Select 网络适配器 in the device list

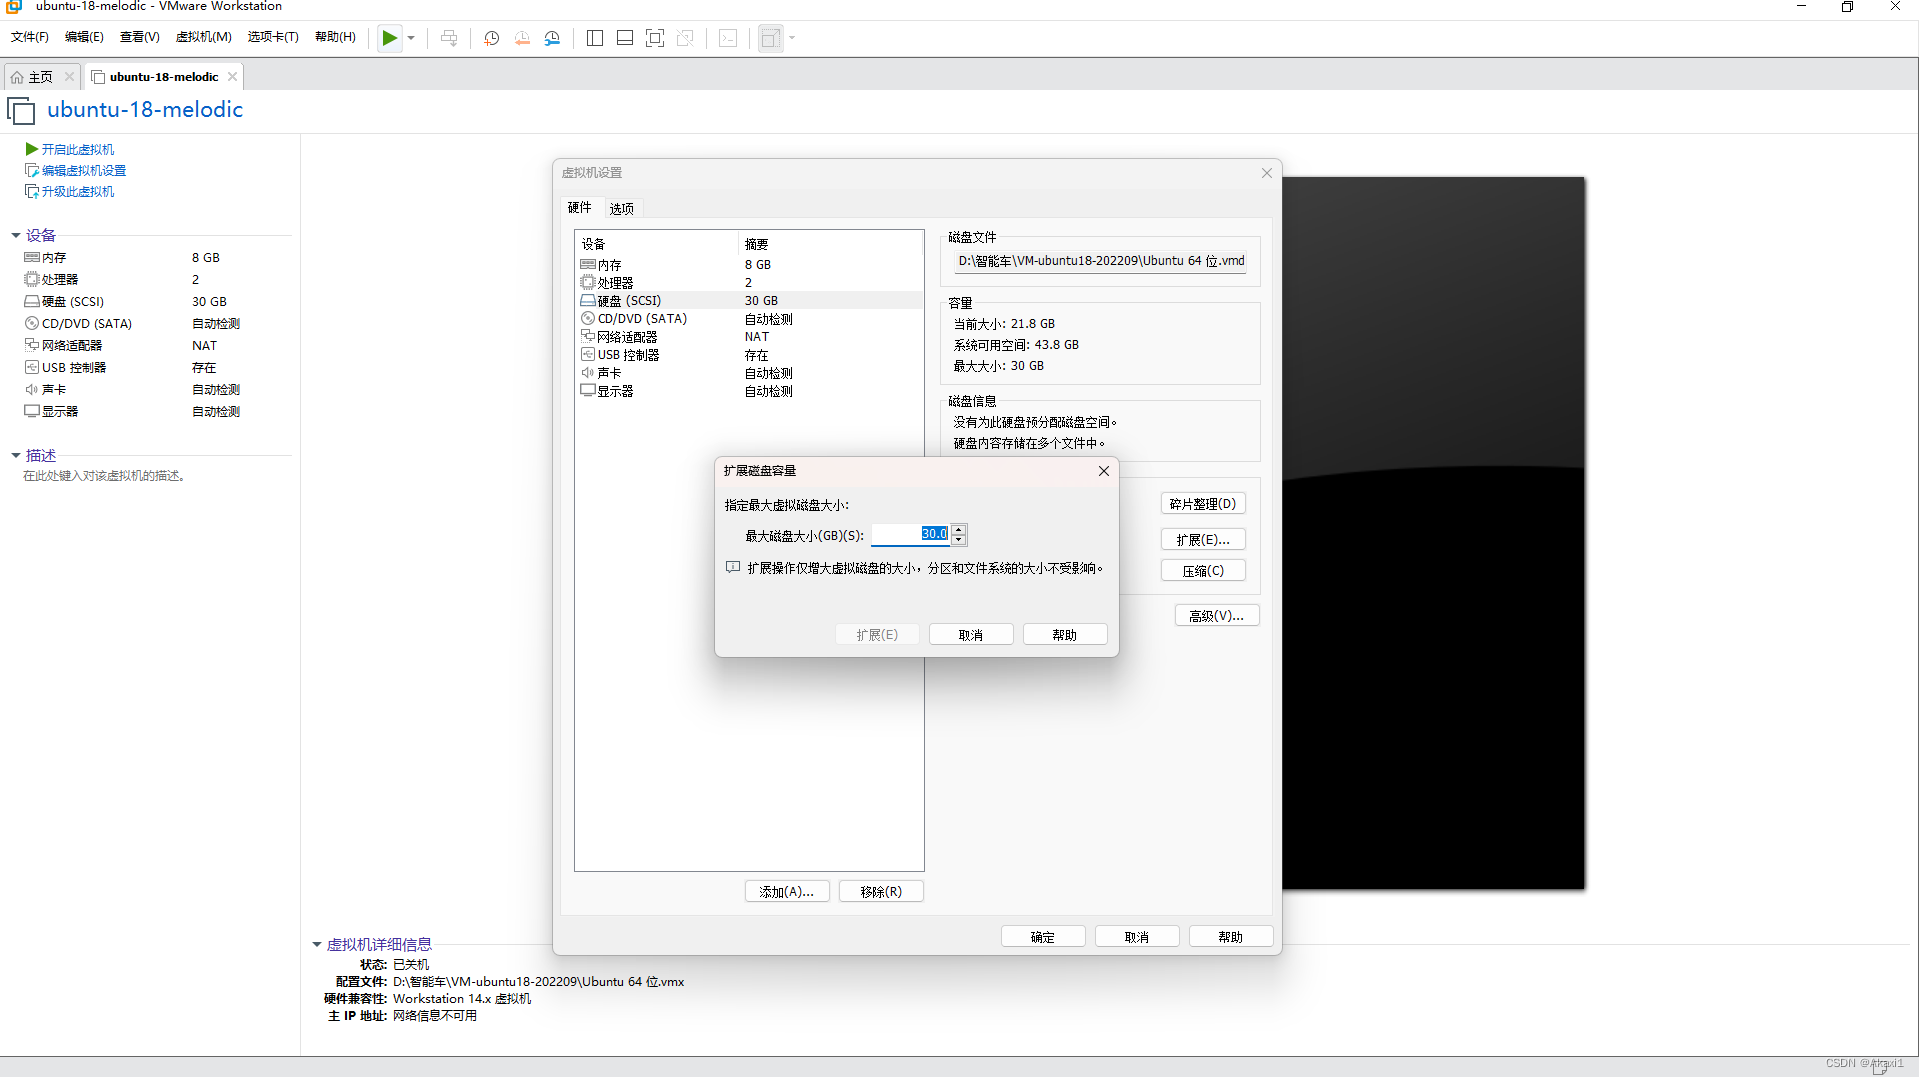click(626, 336)
